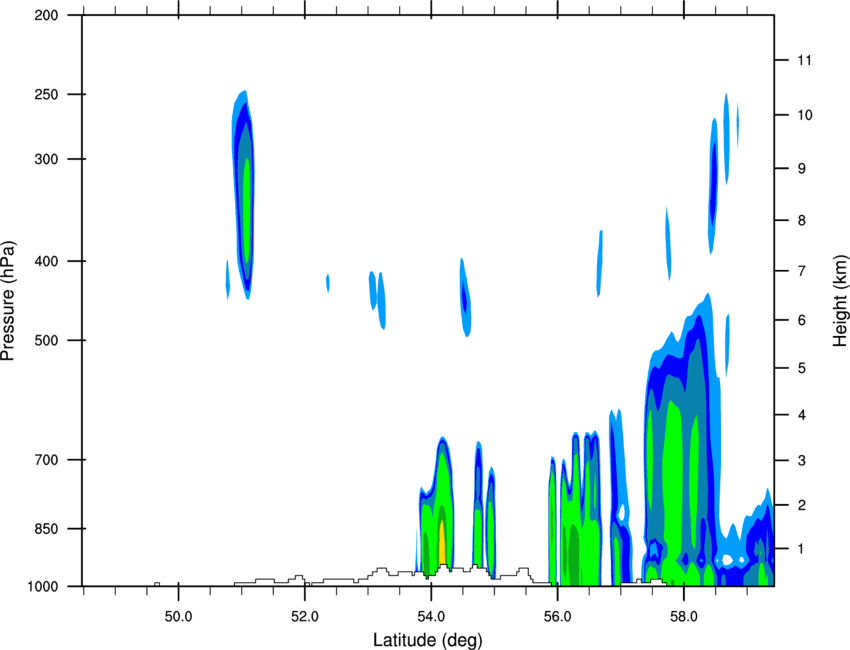The image size is (850, 650).
Task: Click the 54.0 latitude tick label
Action: (431, 617)
